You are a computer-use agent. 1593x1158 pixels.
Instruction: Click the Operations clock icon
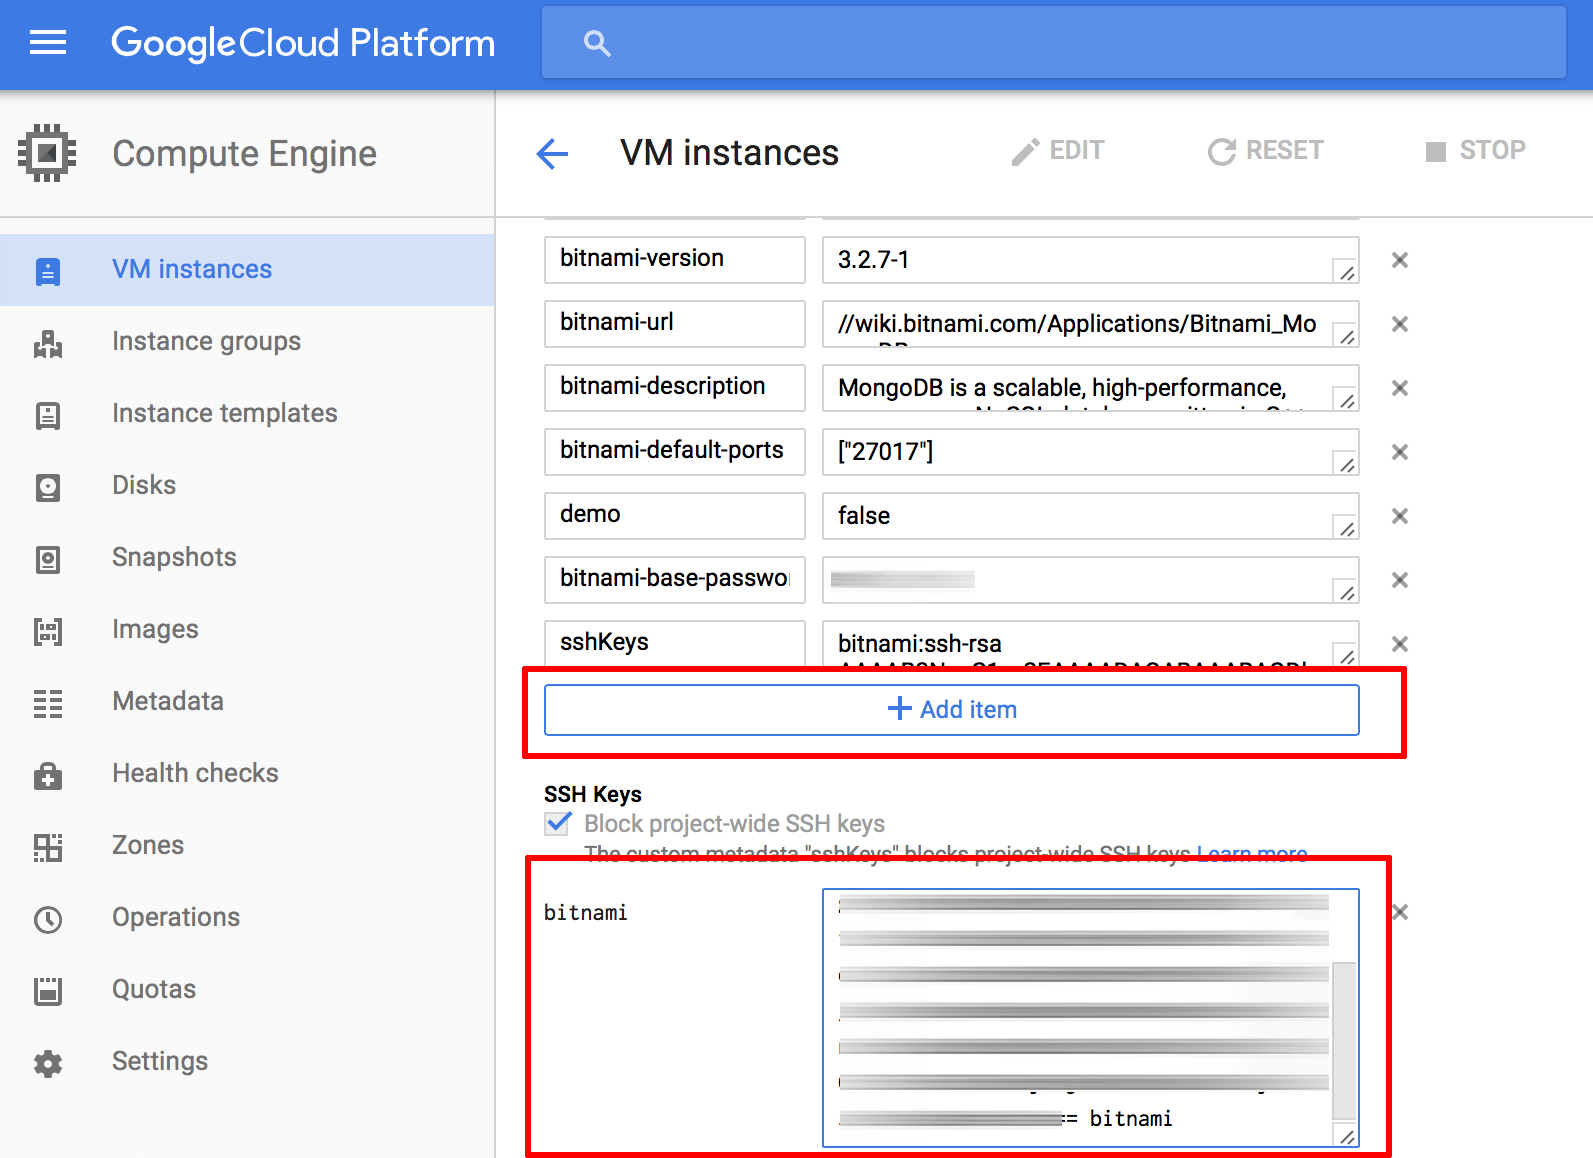point(48,919)
